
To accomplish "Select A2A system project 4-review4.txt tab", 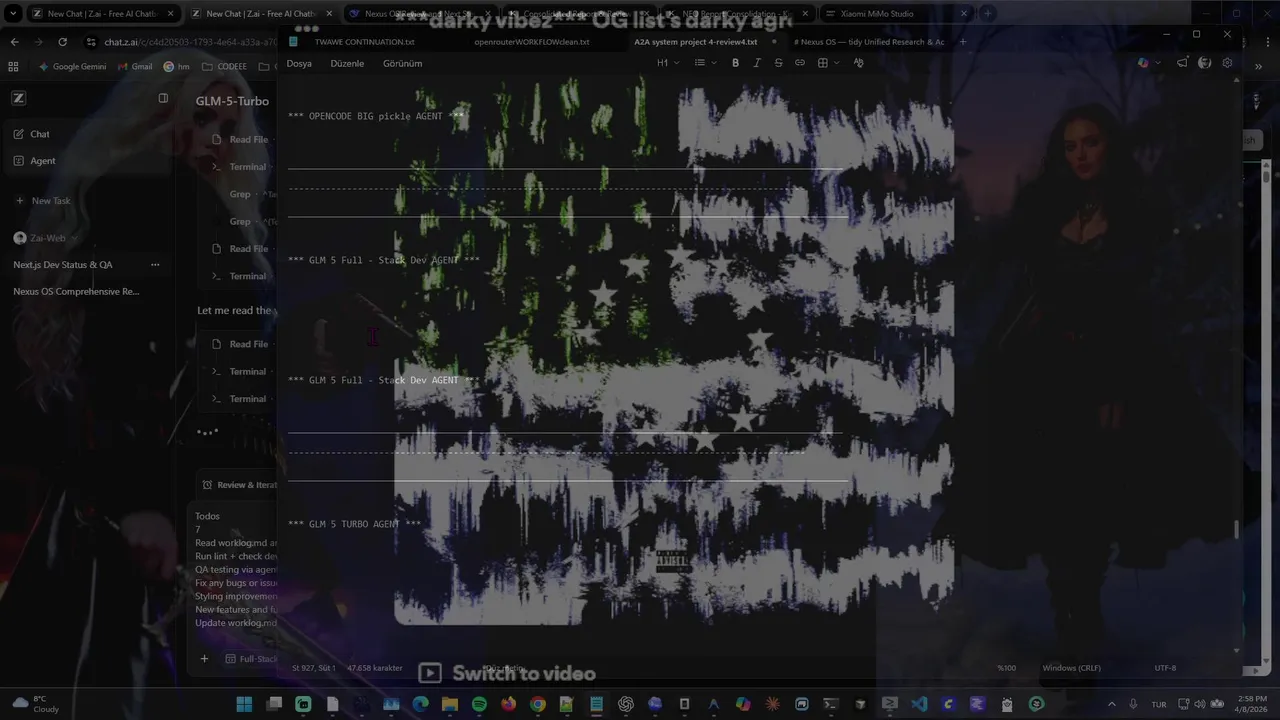I will [696, 42].
